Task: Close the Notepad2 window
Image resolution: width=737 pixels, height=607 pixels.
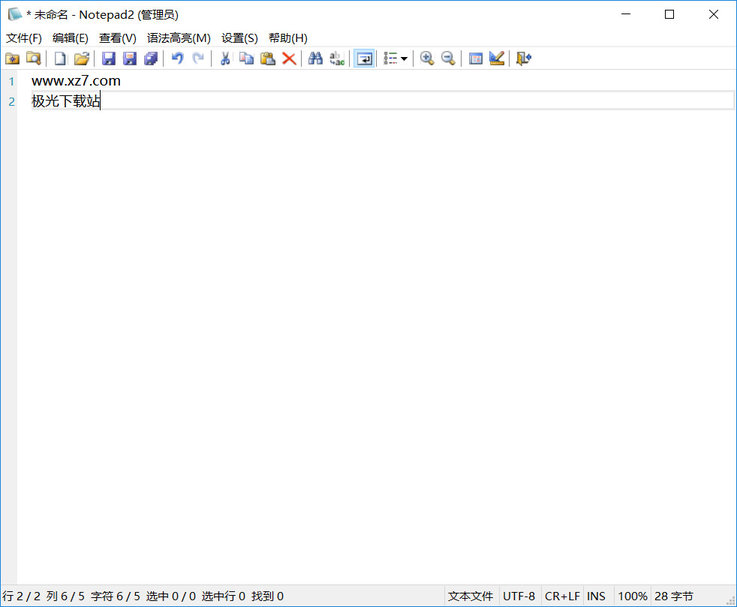Action: coord(713,15)
